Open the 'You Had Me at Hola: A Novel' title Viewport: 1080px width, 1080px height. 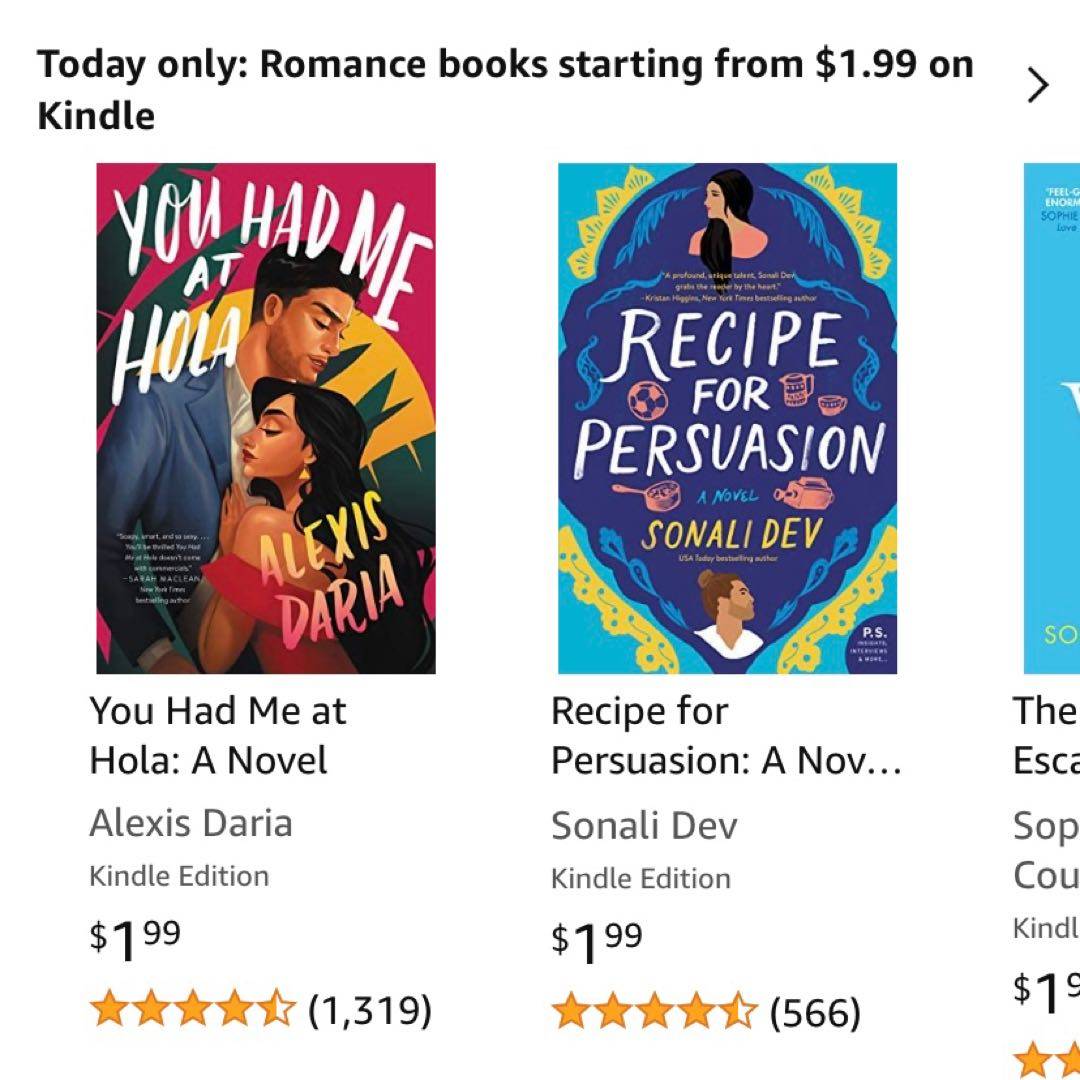[217, 736]
